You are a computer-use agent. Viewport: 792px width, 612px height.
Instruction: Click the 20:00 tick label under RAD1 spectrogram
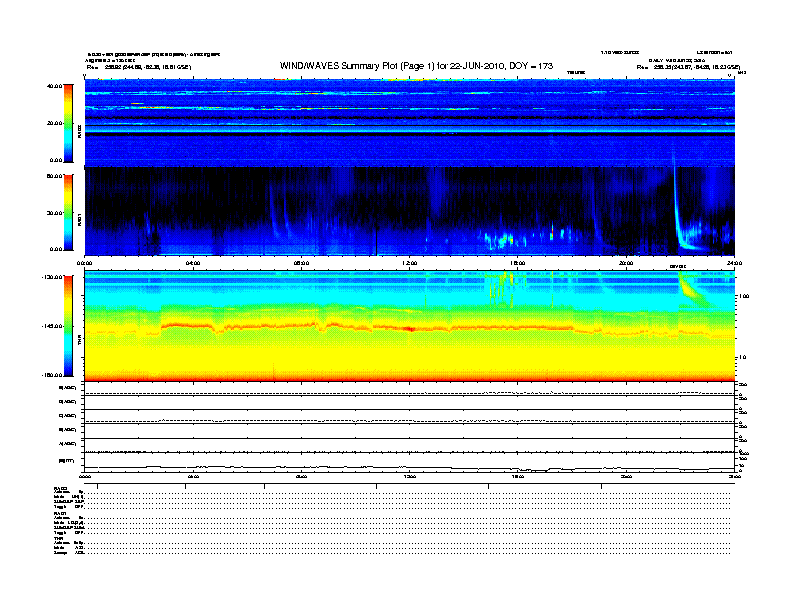(626, 263)
